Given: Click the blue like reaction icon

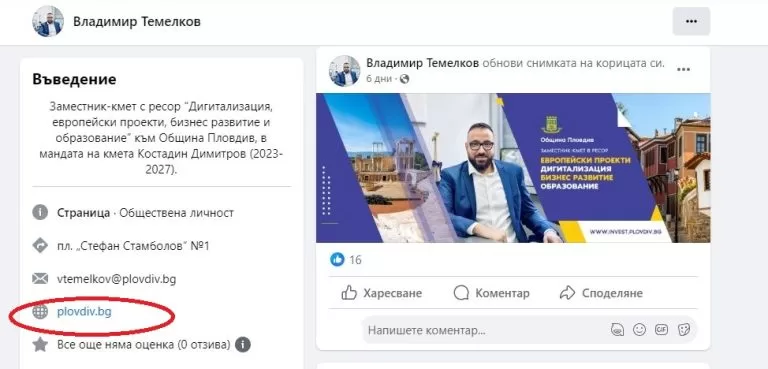Looking at the screenshot, I should [337, 259].
